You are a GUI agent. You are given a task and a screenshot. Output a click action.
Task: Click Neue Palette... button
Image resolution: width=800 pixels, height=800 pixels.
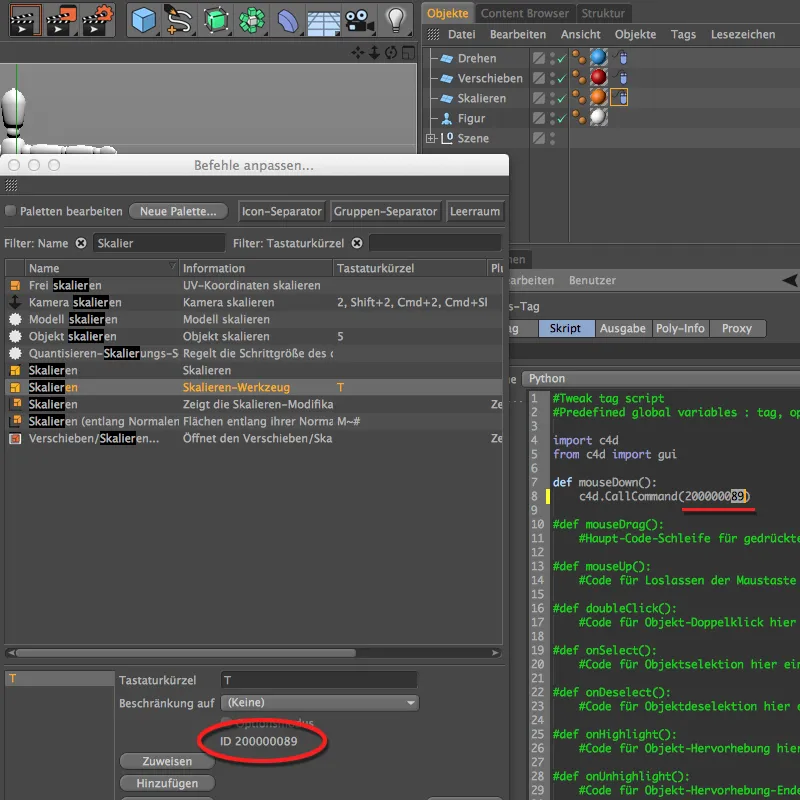coord(178,211)
